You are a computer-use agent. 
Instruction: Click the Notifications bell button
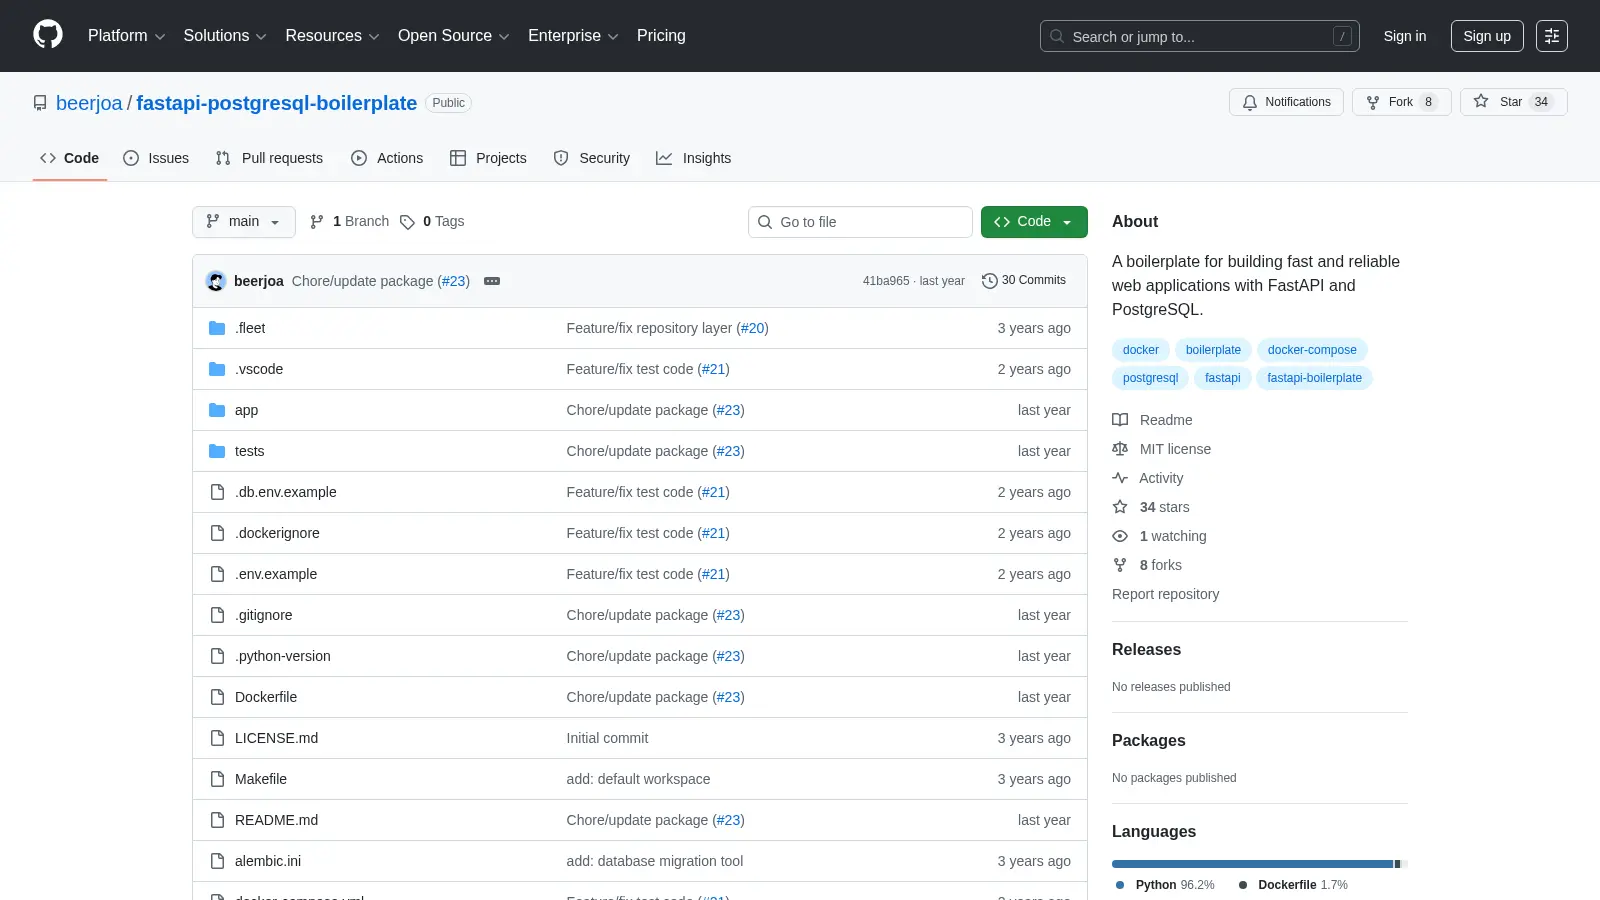(x=1287, y=102)
